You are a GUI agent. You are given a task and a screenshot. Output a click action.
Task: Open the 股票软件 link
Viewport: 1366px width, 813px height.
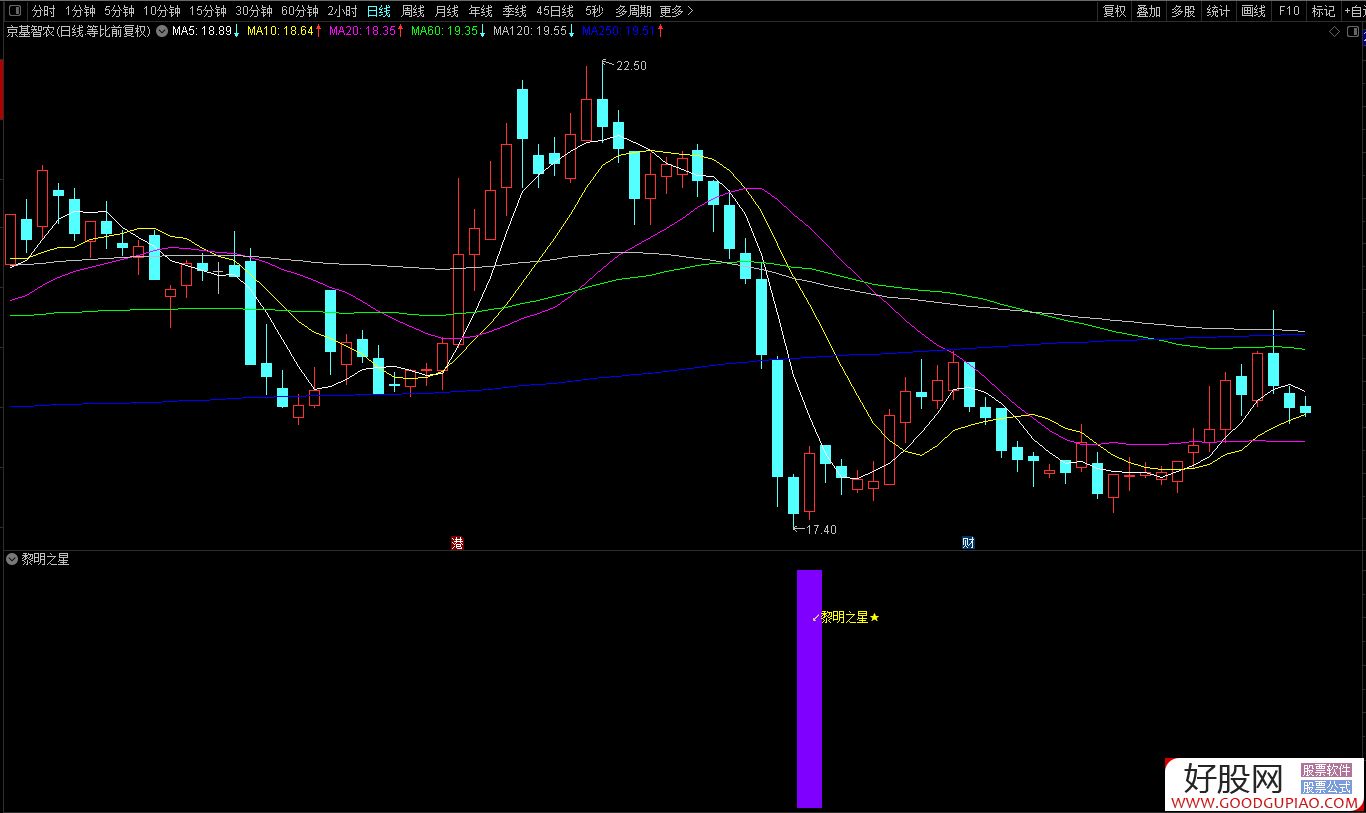[x=1327, y=771]
